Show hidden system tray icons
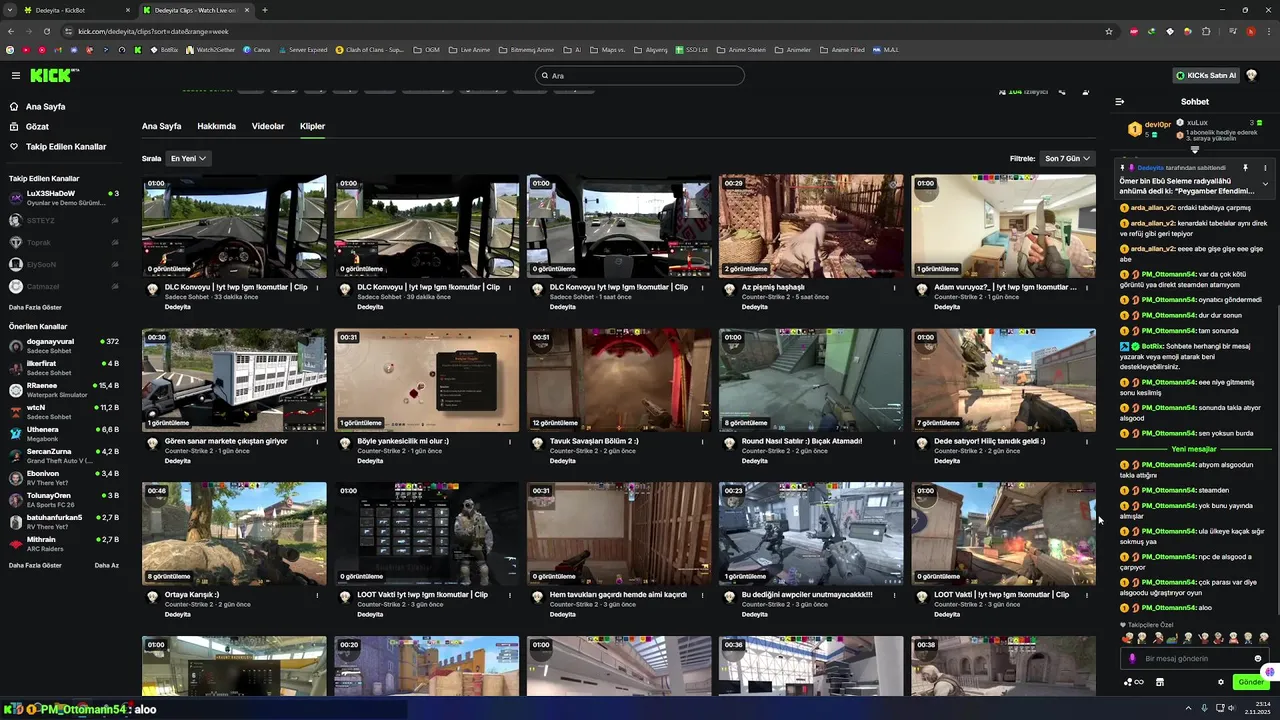Viewport: 1280px width, 720px height. tap(1189, 709)
